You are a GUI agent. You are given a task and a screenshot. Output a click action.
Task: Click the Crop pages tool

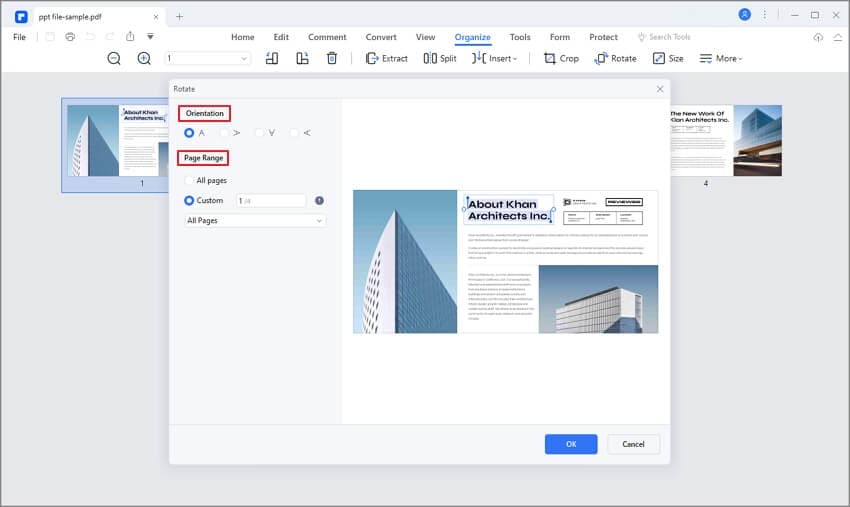[x=561, y=58]
